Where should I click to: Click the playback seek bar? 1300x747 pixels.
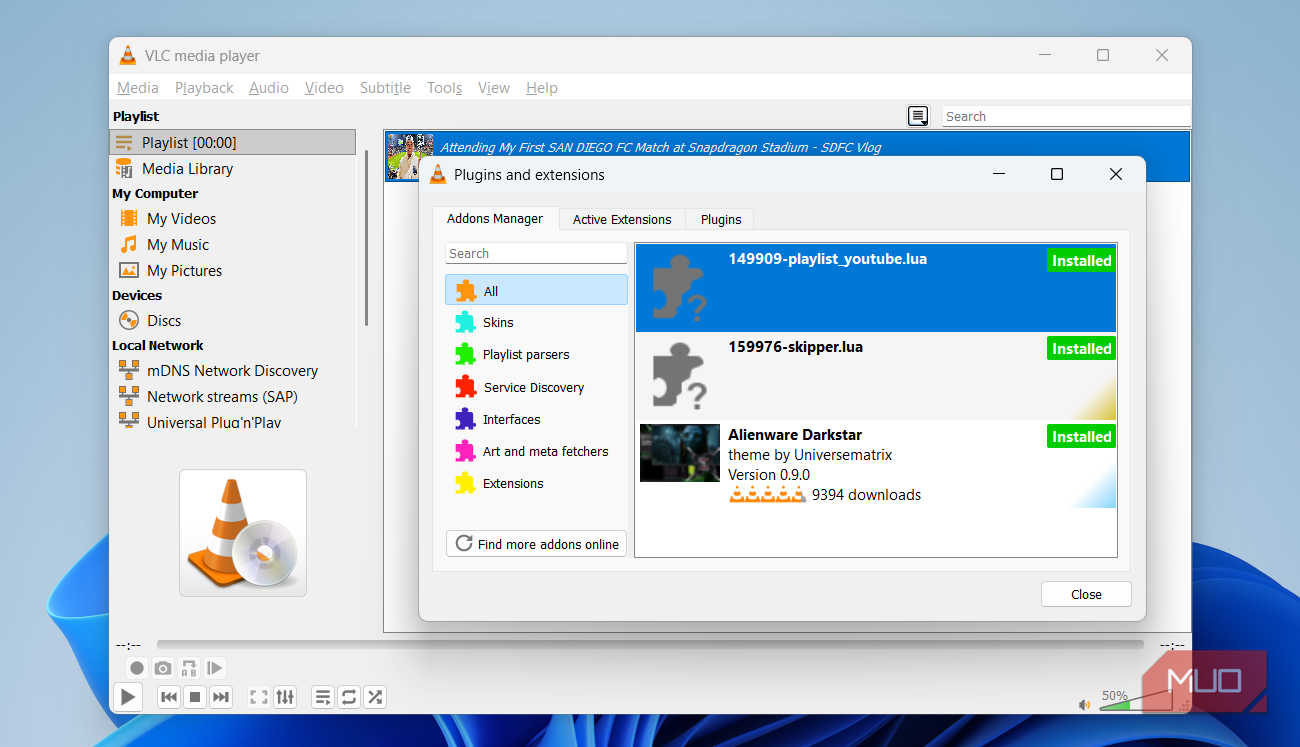point(650,645)
